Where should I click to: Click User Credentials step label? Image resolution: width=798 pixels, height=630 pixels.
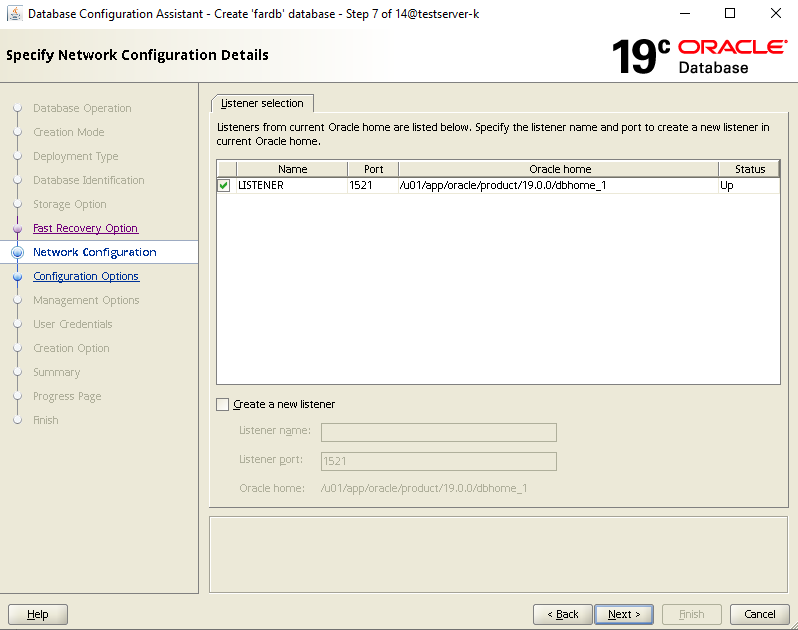coord(73,324)
